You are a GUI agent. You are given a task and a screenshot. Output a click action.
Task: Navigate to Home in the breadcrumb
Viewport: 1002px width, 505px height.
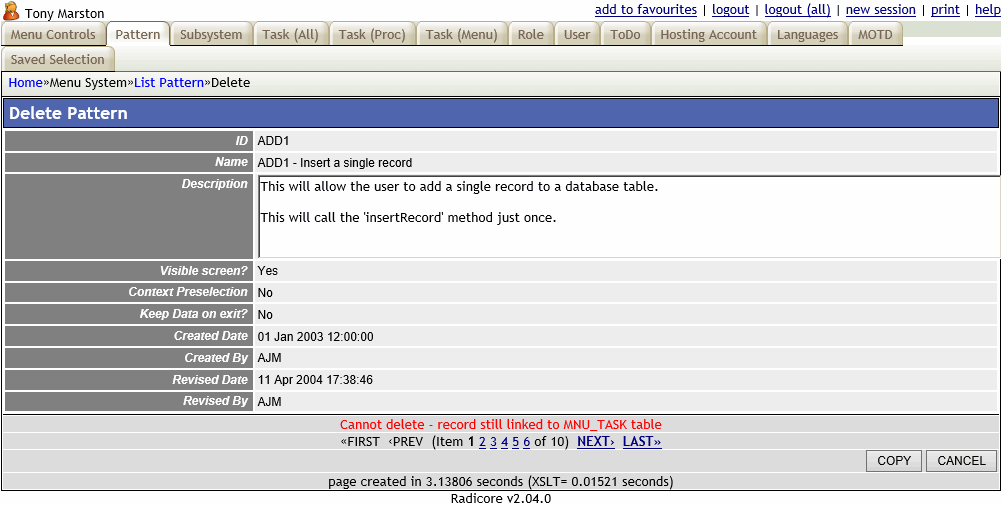click(25, 83)
